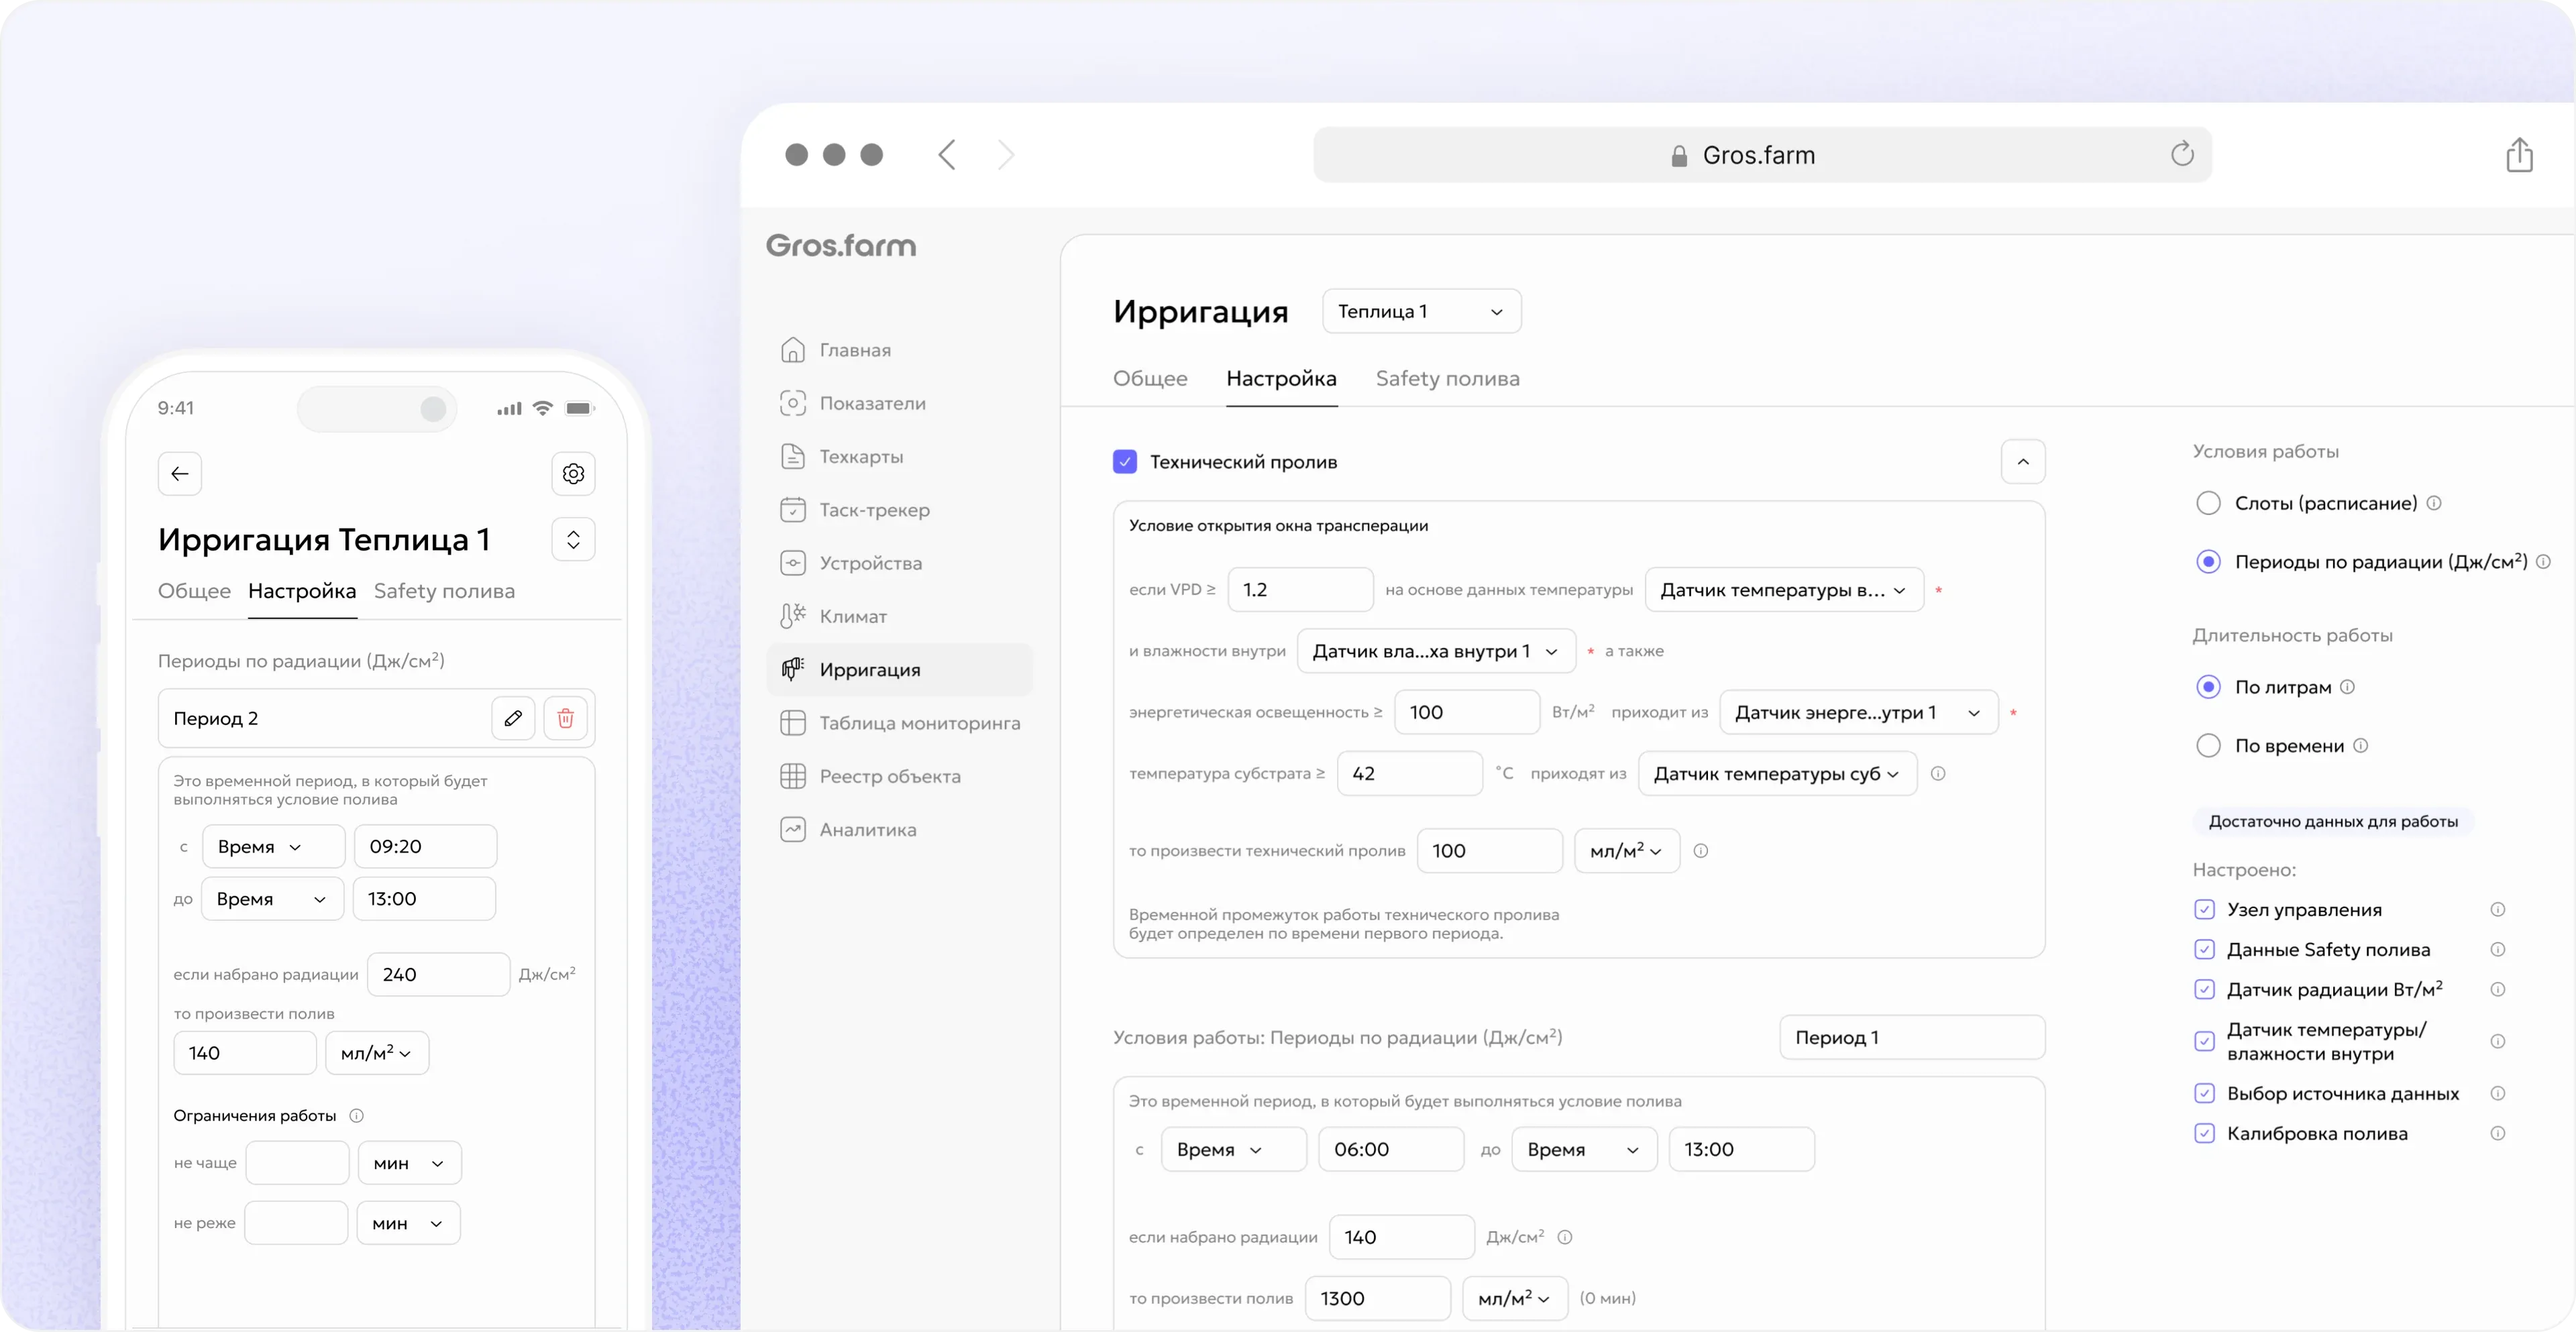This screenshot has width=2576, height=1332.
Task: Toggle the Датчик радиации Вт/м² checkbox
Action: 2204,990
